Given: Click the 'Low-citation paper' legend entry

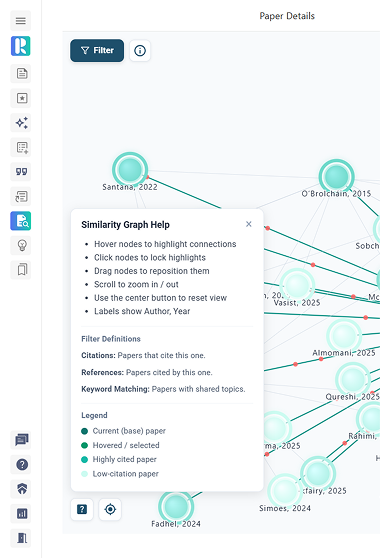Looking at the screenshot, I should tap(120, 474).
